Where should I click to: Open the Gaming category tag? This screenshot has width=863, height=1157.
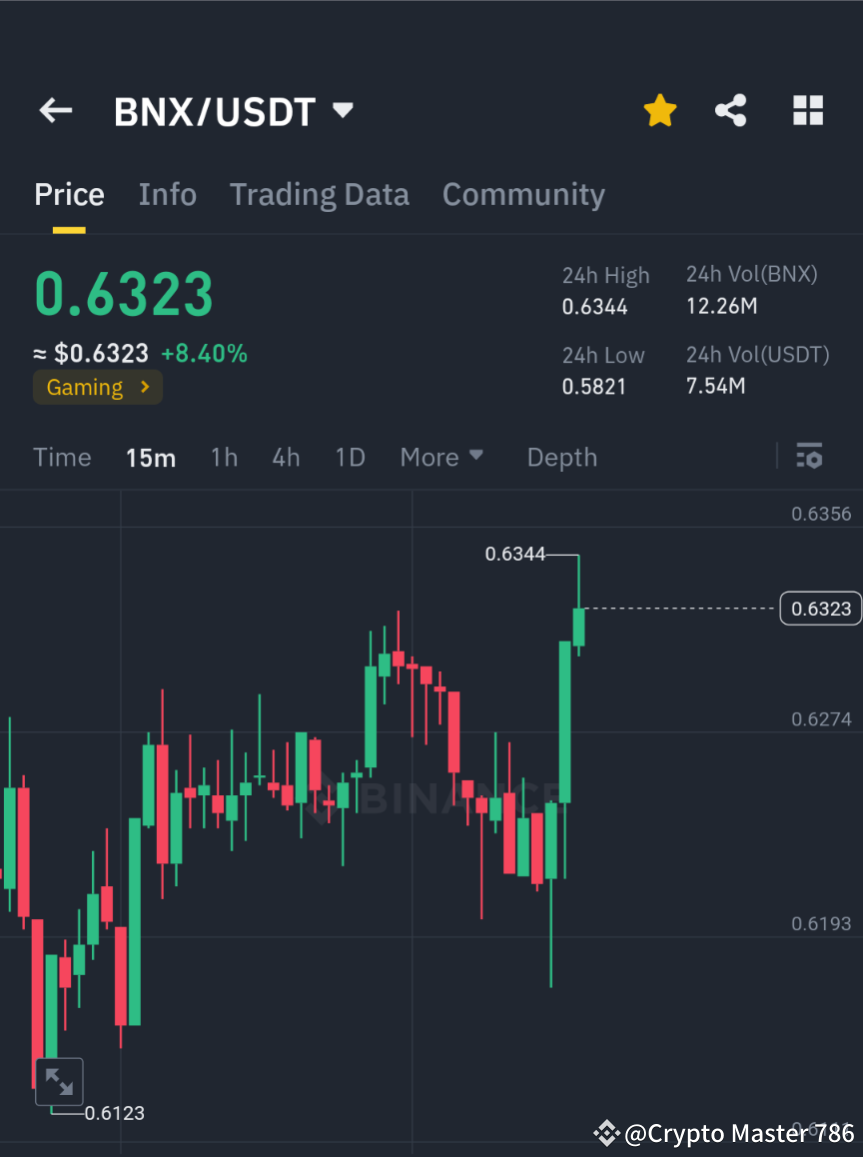[97, 387]
